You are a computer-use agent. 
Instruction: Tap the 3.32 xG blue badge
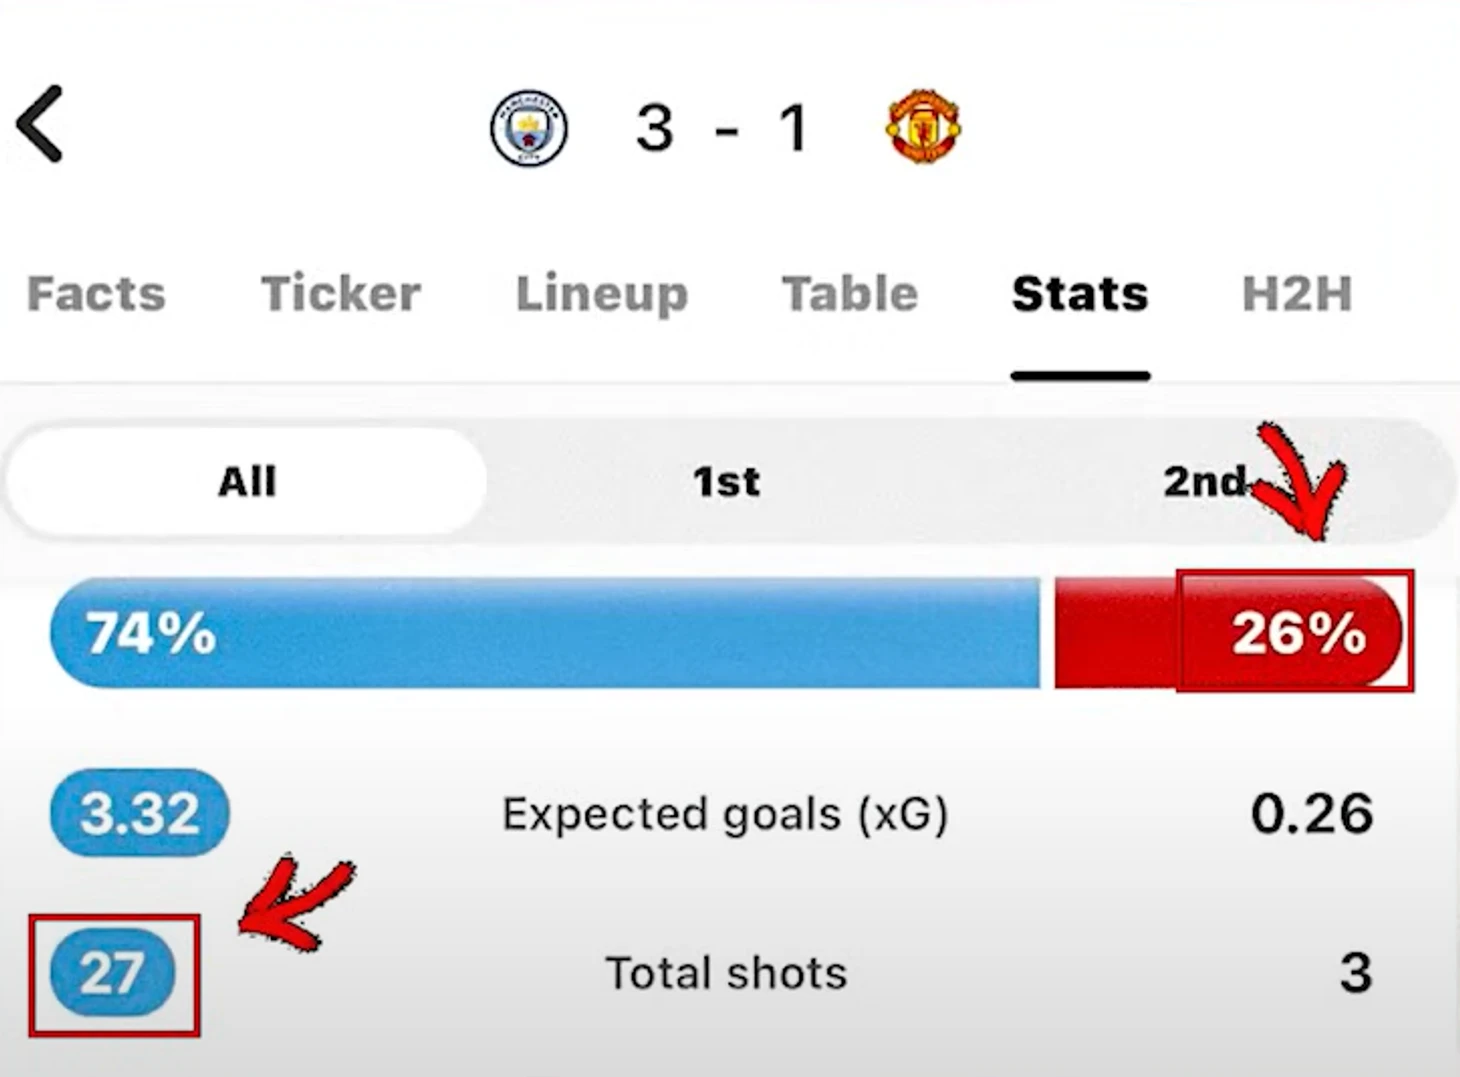click(x=139, y=813)
